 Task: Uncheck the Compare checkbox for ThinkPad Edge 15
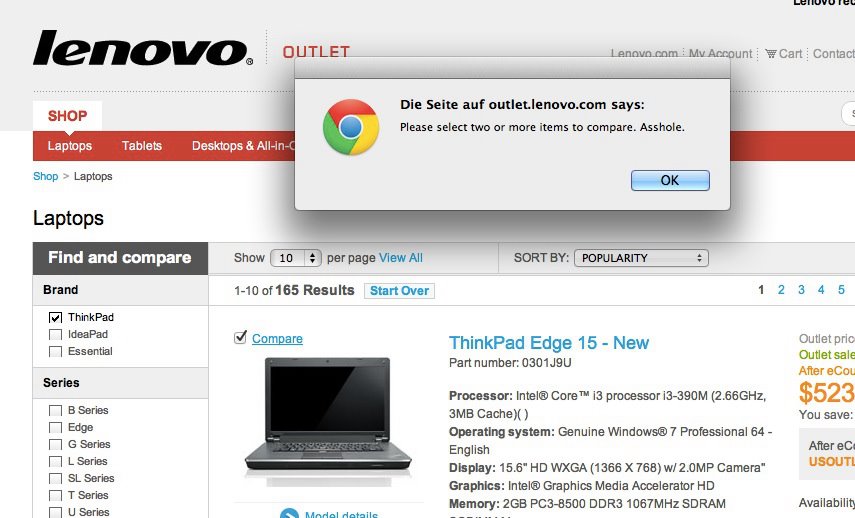tap(240, 338)
